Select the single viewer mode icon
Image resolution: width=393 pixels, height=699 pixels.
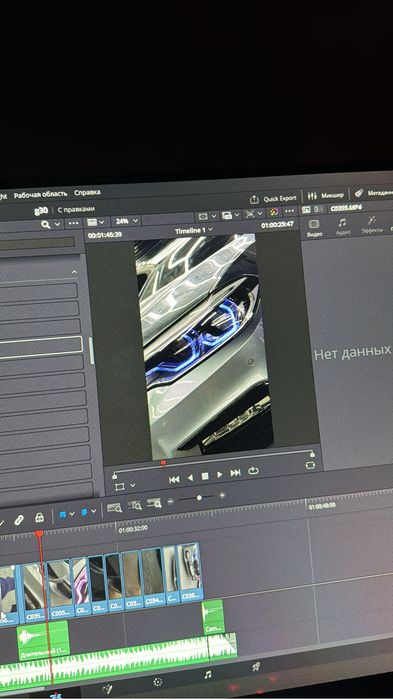306,210
